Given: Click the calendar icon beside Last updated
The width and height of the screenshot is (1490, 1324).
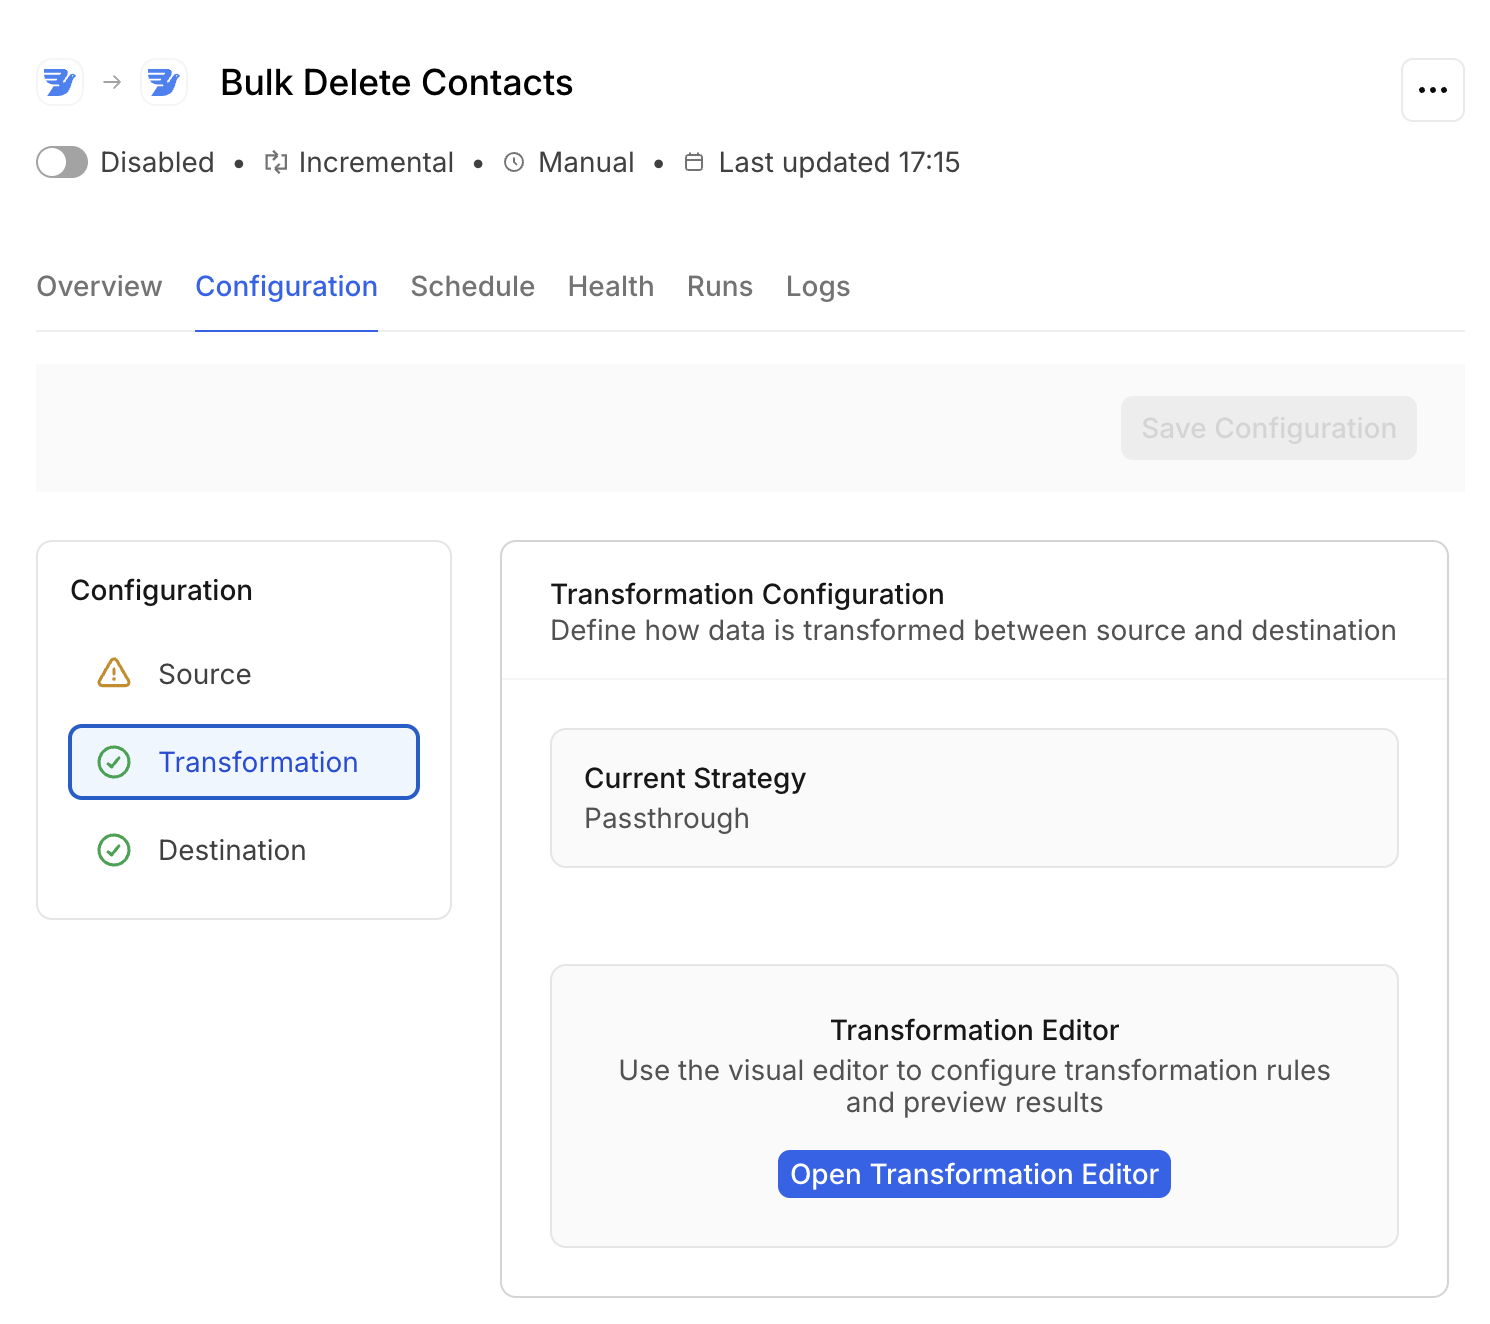Looking at the screenshot, I should point(694,162).
